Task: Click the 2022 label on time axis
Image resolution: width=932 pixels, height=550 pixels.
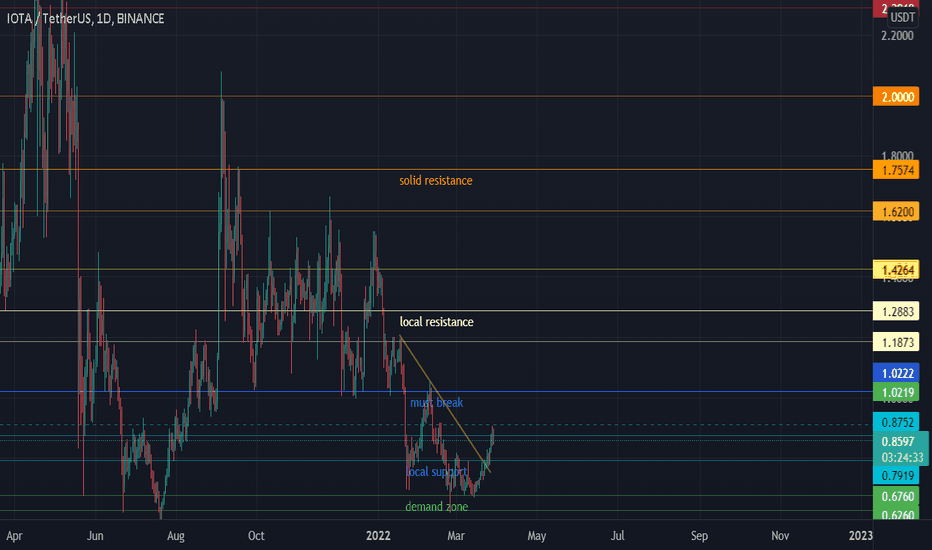Action: click(378, 536)
